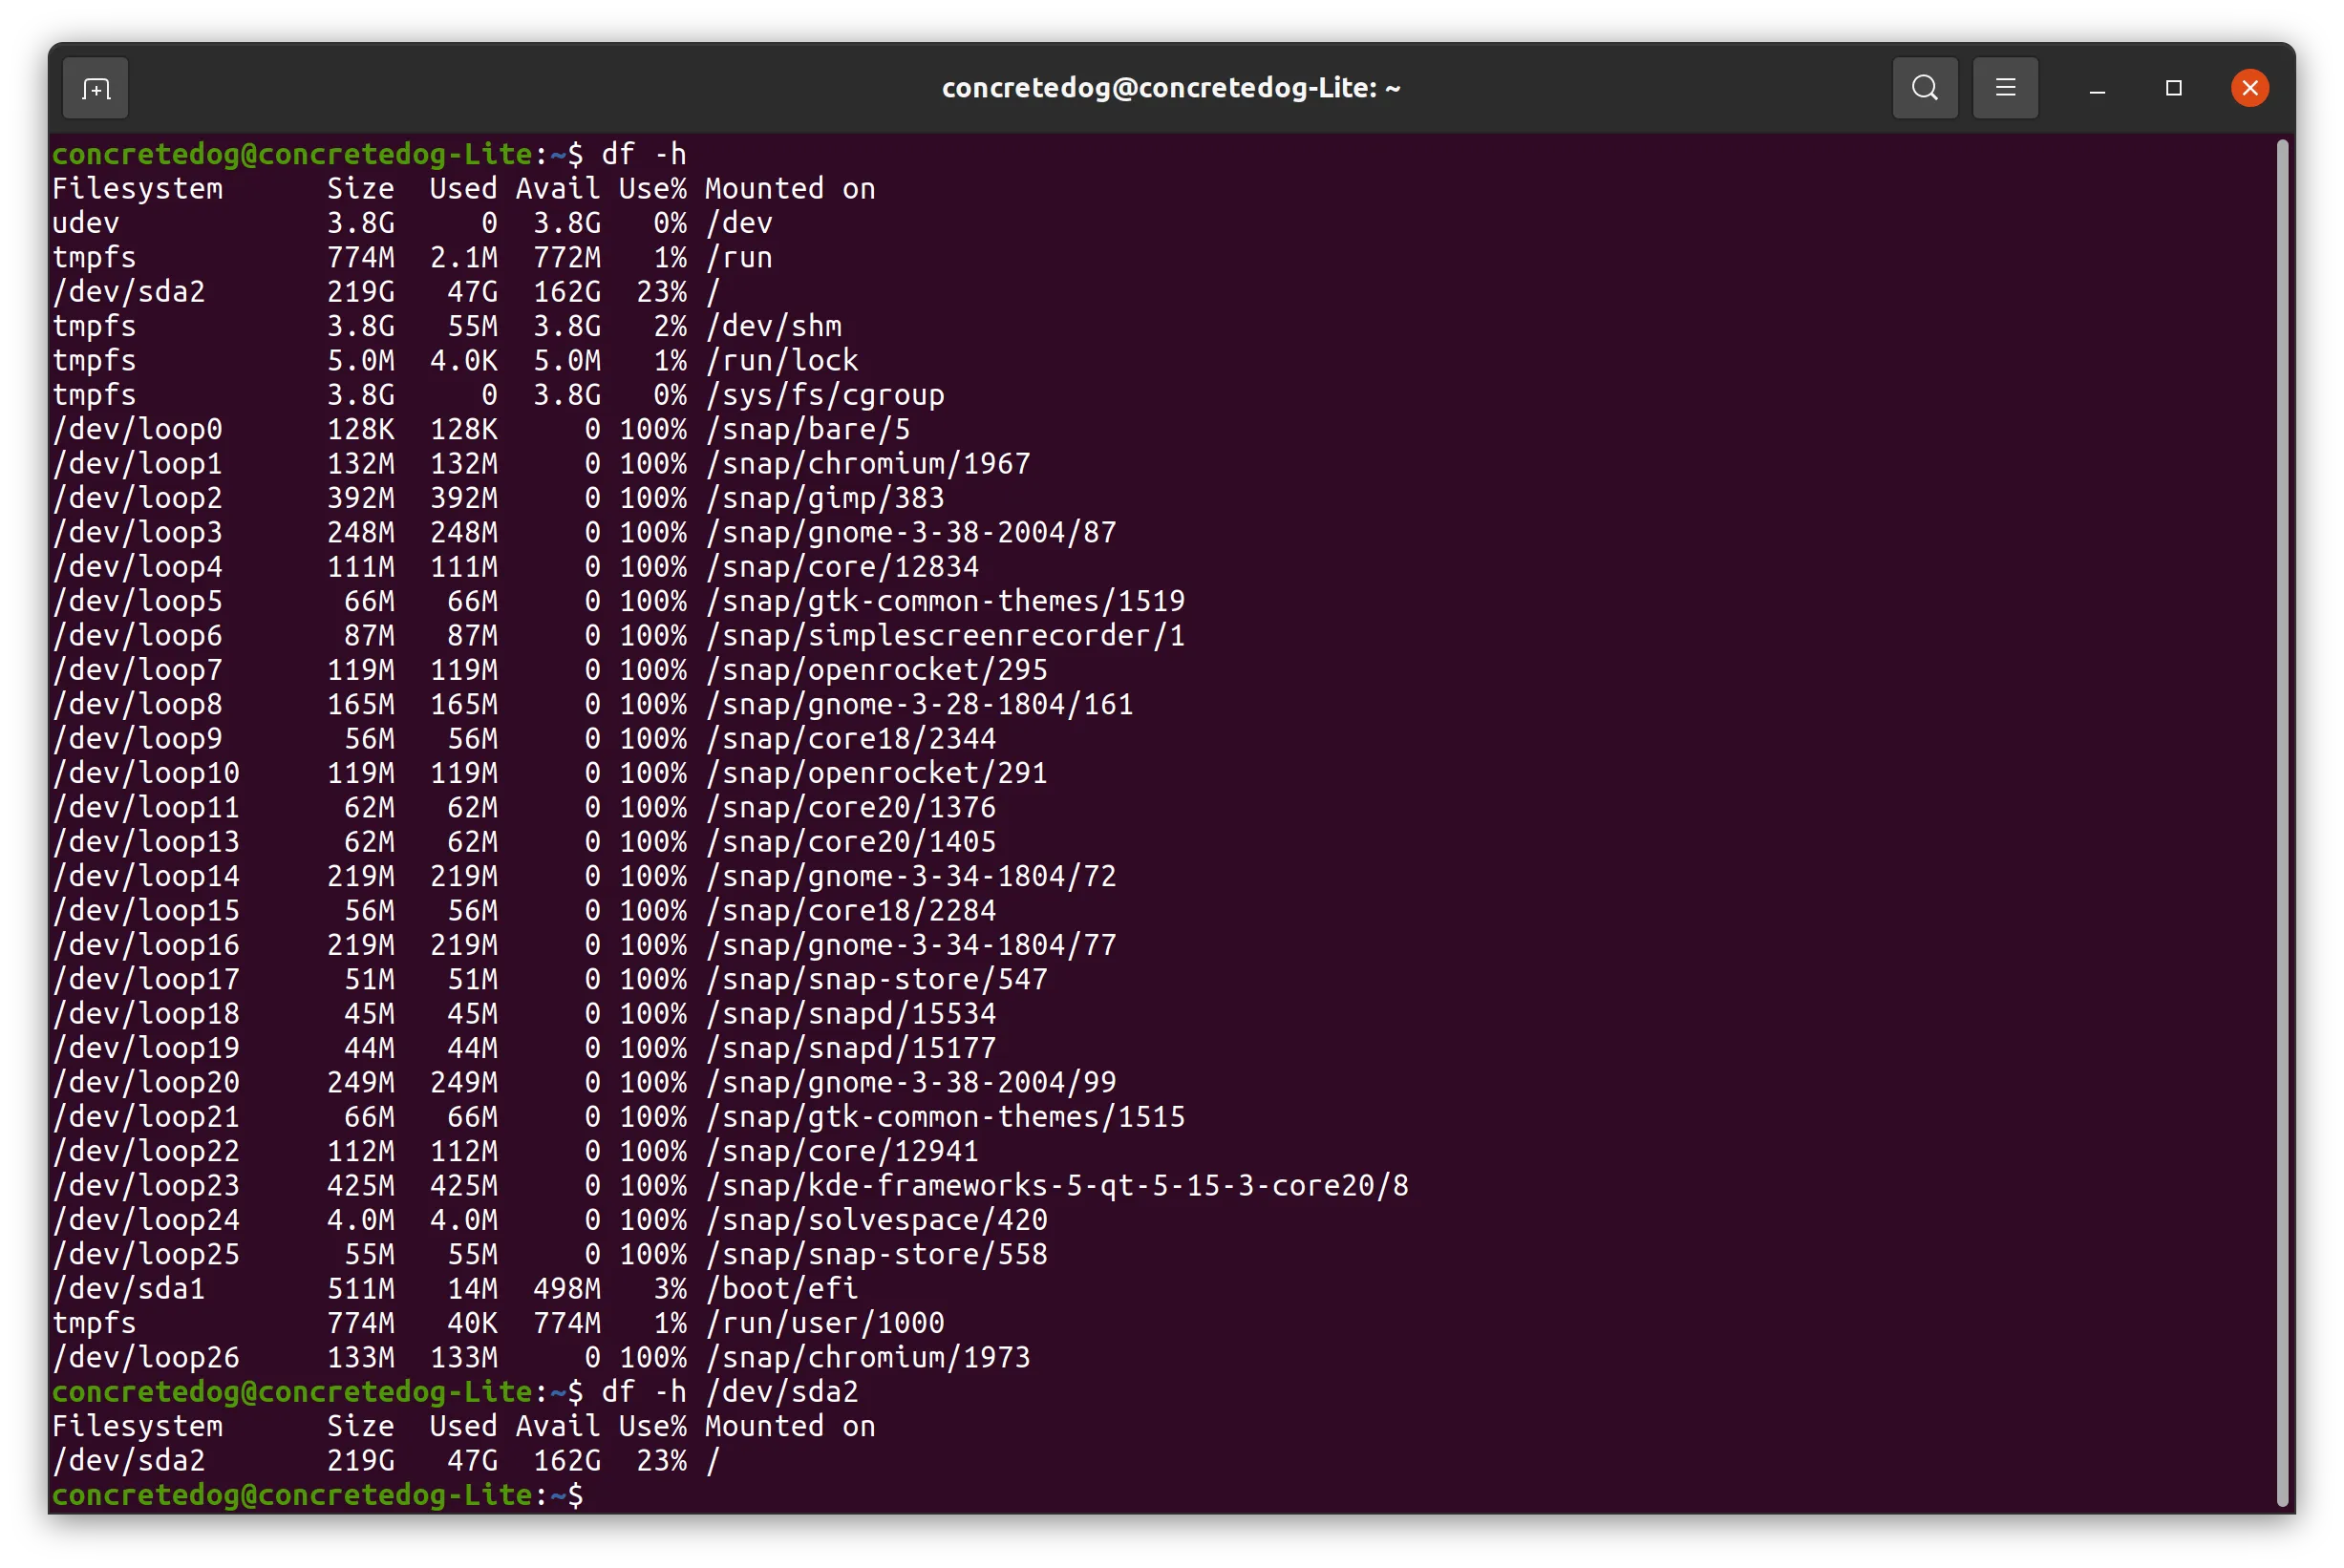Click '/snap/snap-store/547' mount path
The width and height of the screenshot is (2344, 1568).
click(x=876, y=979)
